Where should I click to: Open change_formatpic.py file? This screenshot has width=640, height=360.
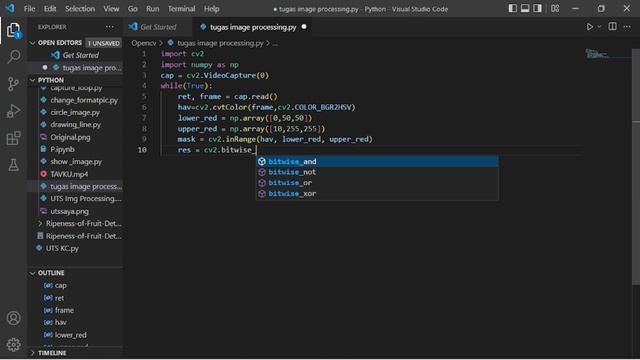76,100
